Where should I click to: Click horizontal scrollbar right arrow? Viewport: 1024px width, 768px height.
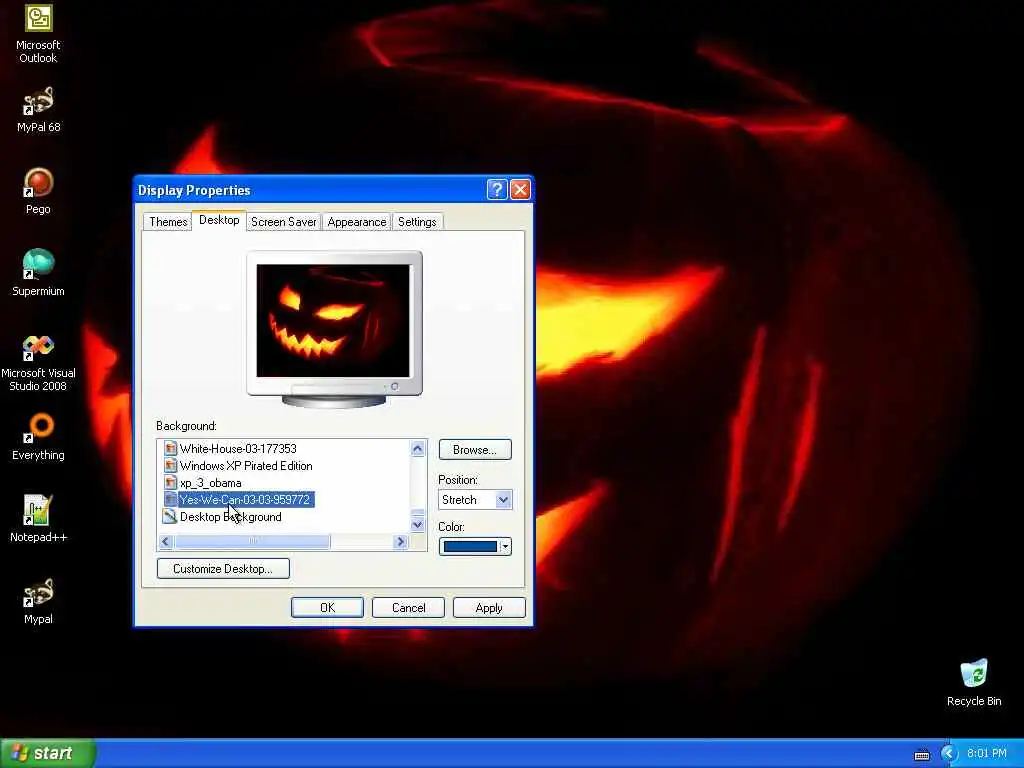tap(401, 541)
